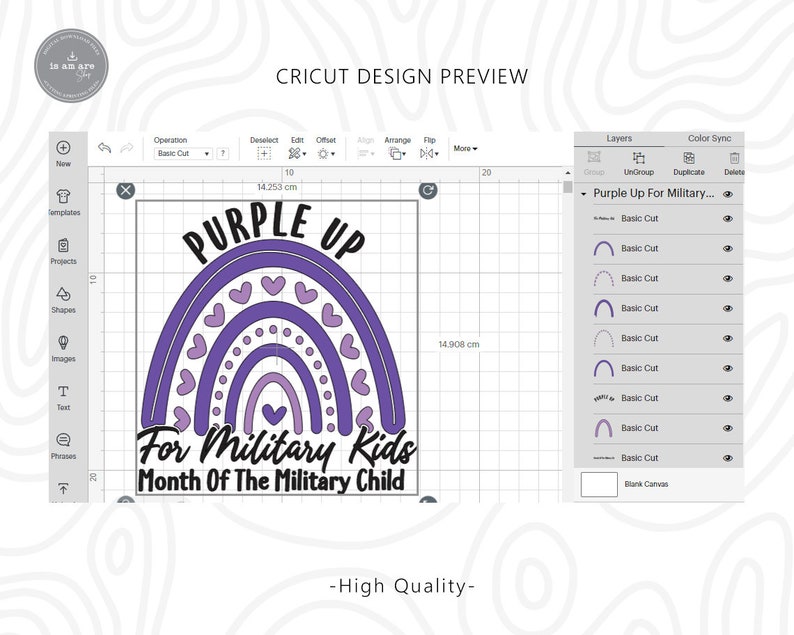Open the Arrange dropdown
This screenshot has width=794, height=635.
398,153
